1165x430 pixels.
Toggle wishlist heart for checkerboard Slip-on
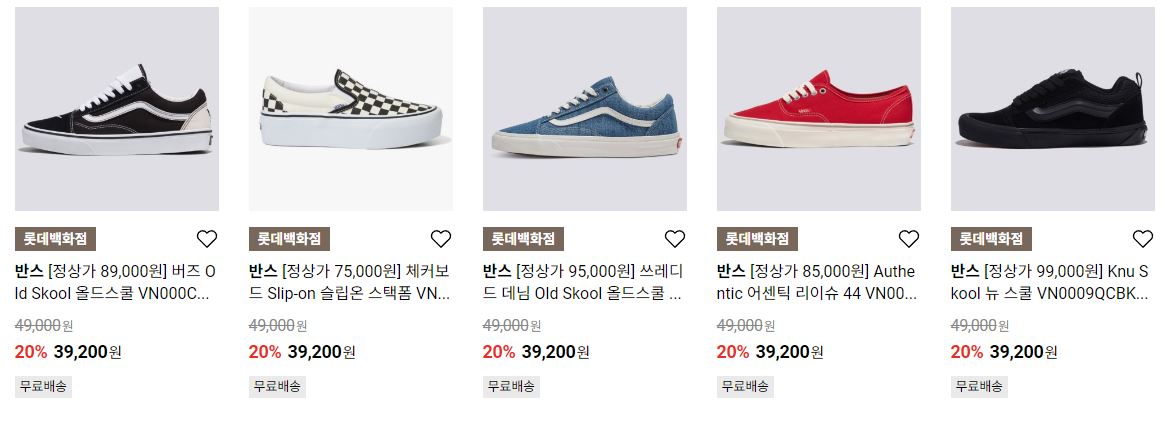441,239
